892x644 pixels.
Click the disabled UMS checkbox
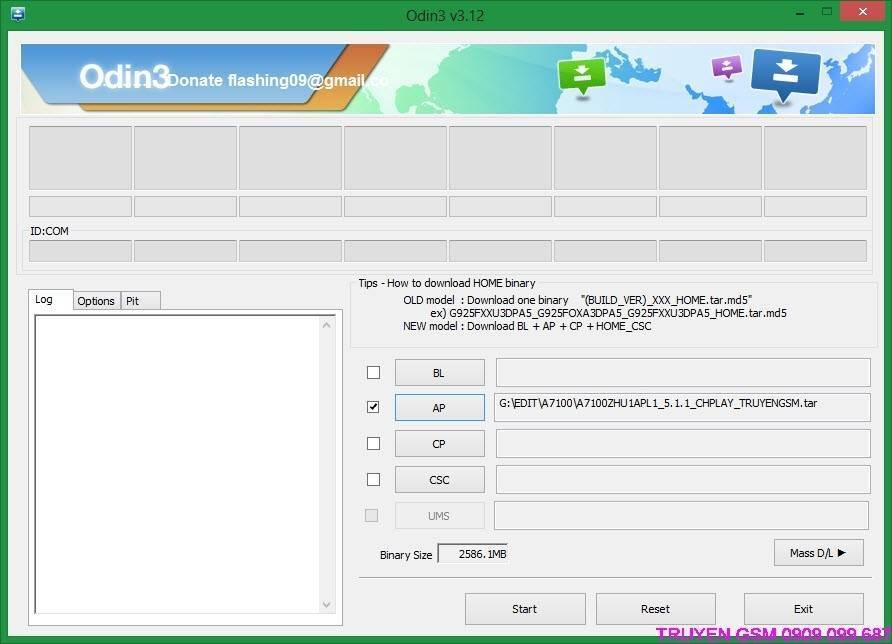[x=371, y=515]
